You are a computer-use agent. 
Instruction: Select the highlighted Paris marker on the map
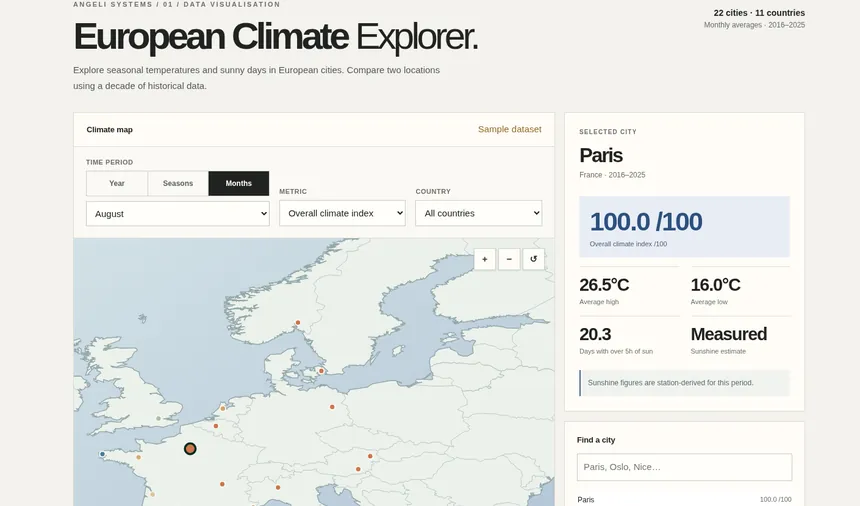(x=190, y=449)
